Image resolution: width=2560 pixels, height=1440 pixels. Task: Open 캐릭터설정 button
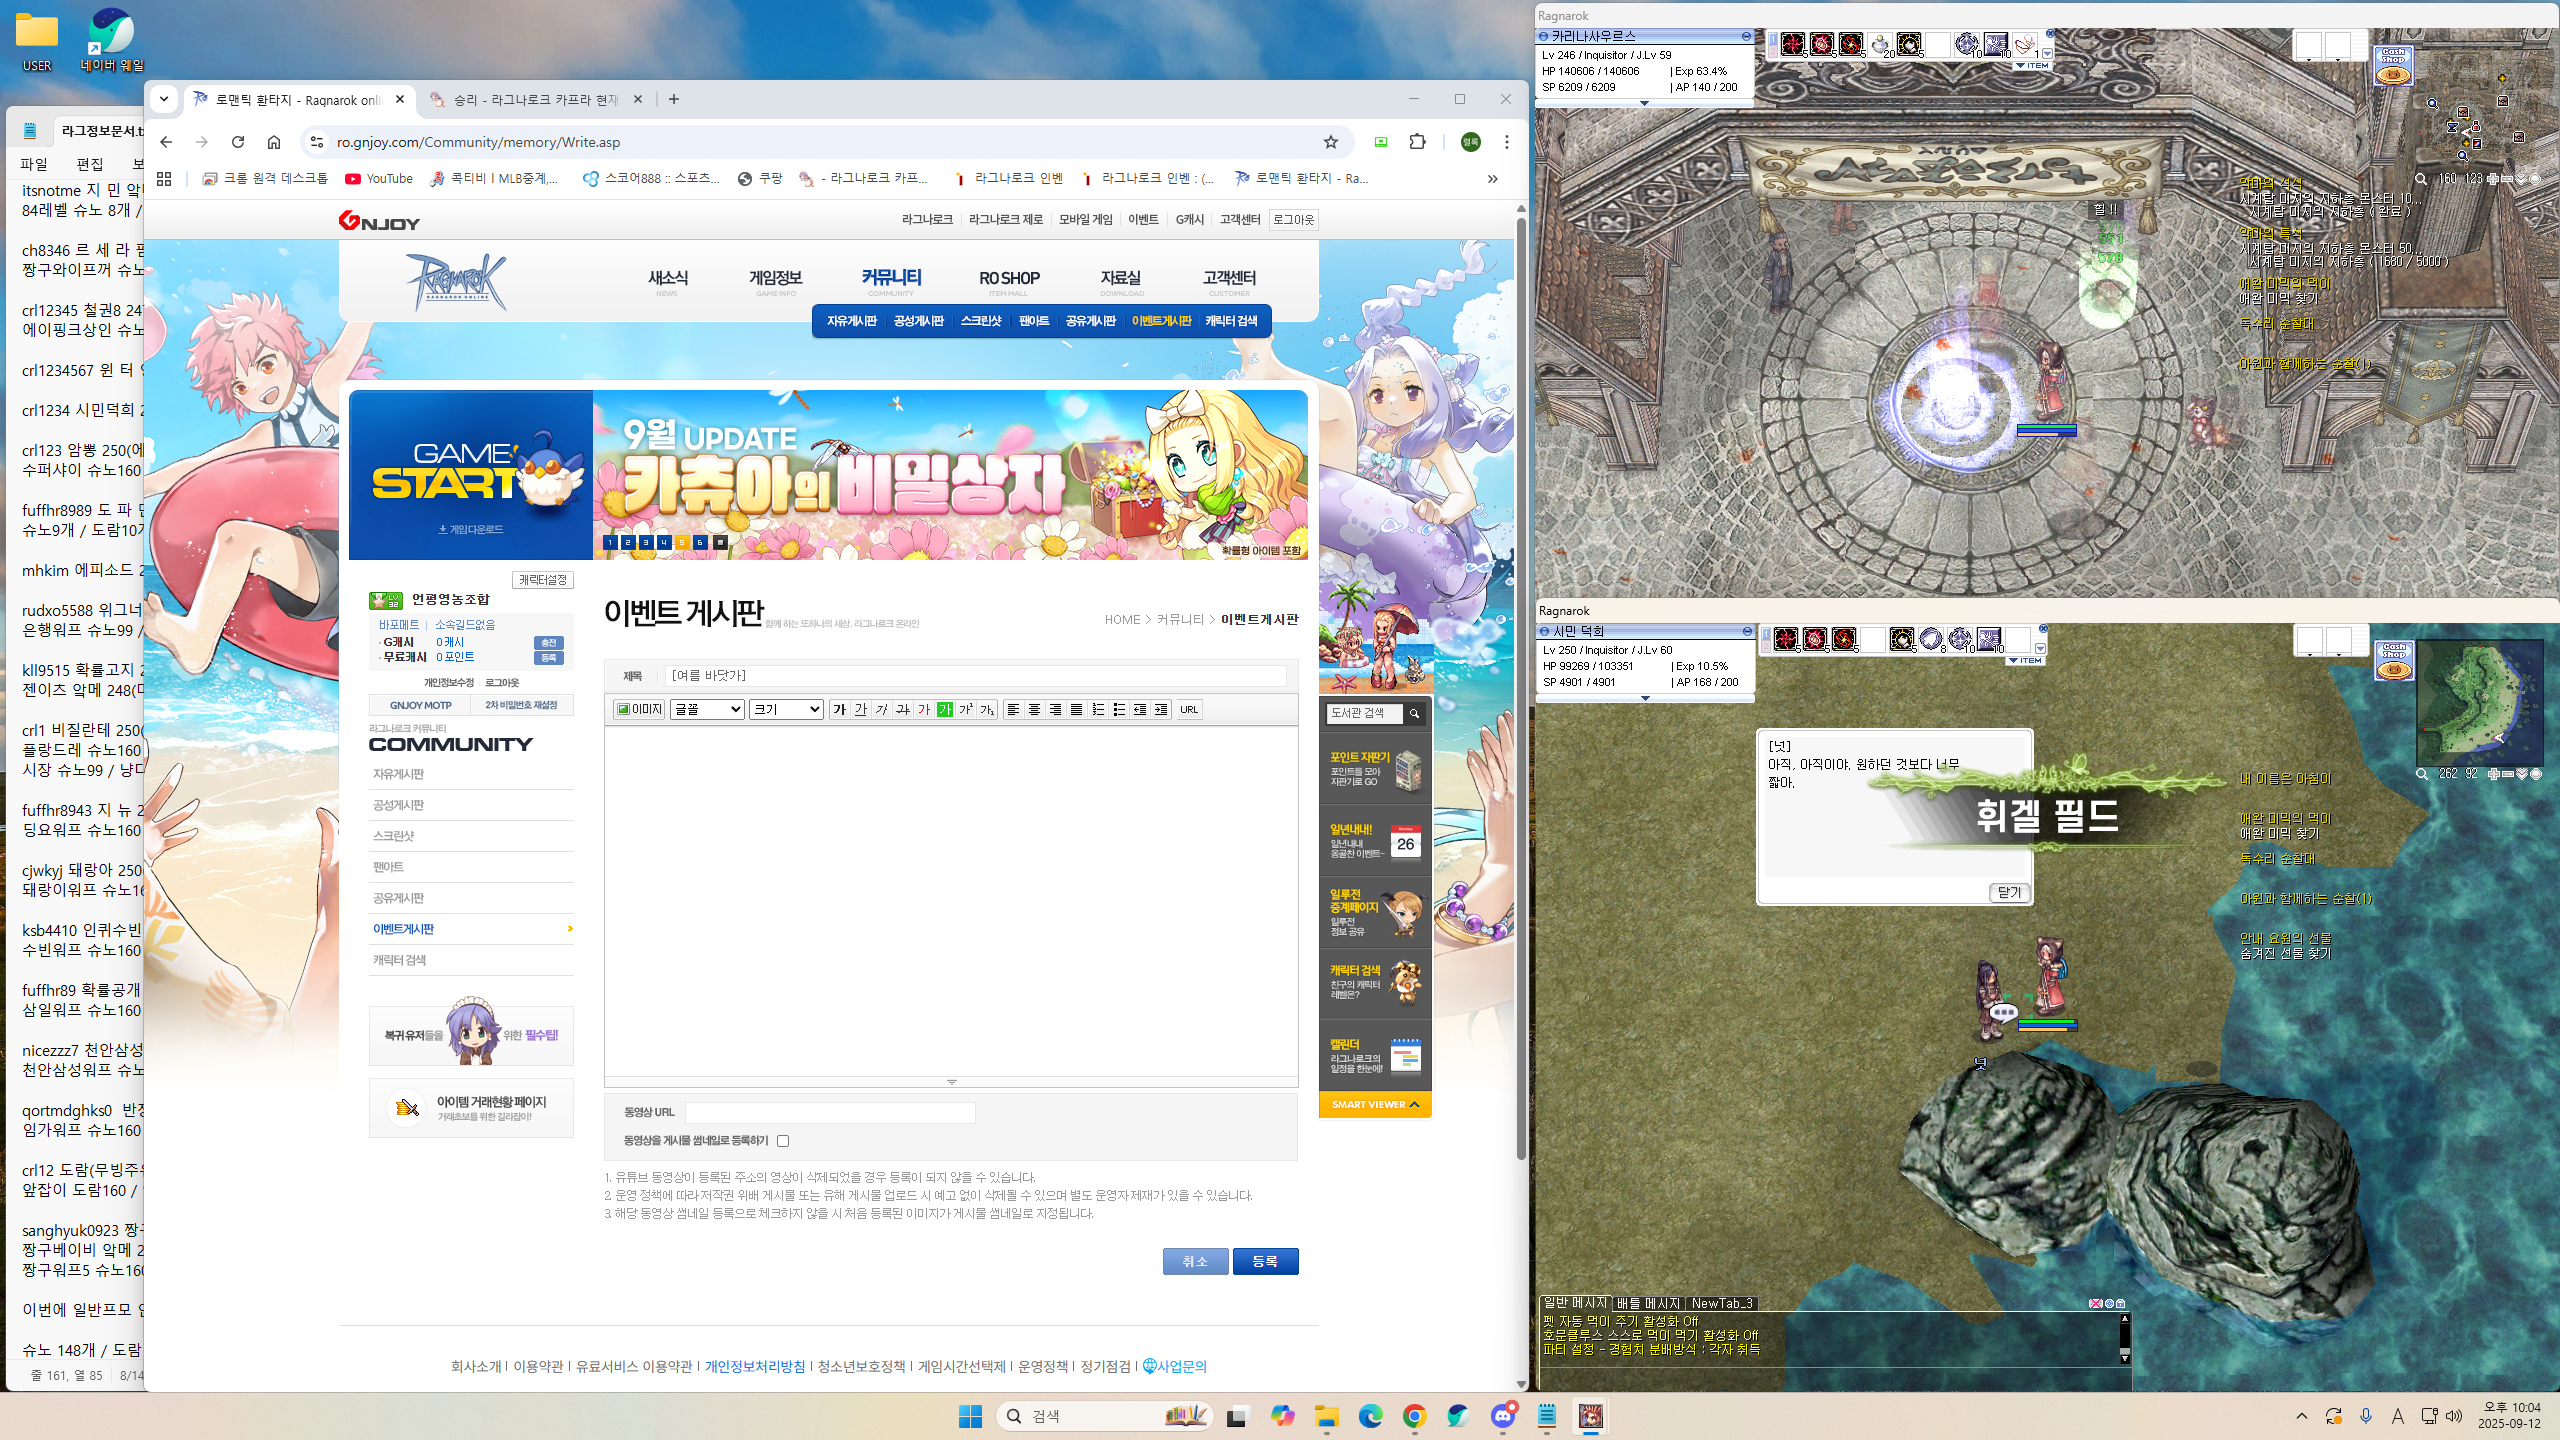pyautogui.click(x=542, y=580)
